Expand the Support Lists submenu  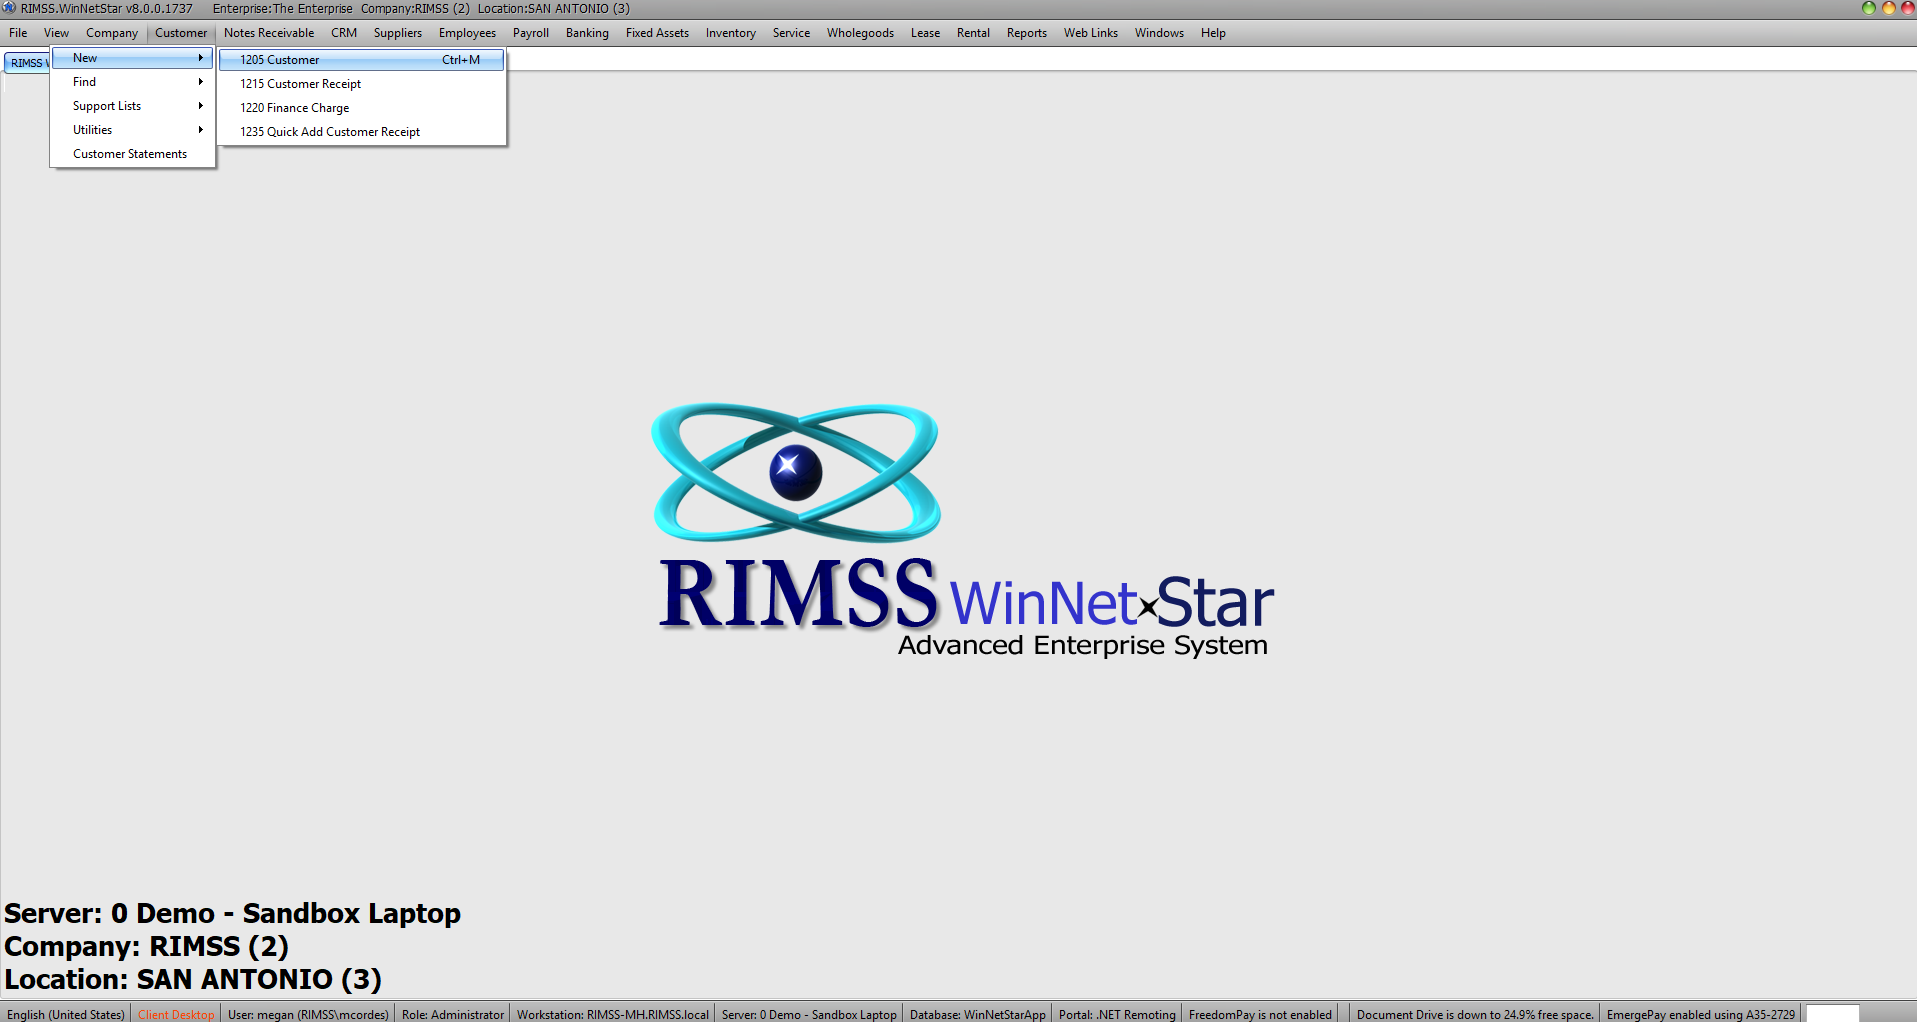click(x=132, y=106)
